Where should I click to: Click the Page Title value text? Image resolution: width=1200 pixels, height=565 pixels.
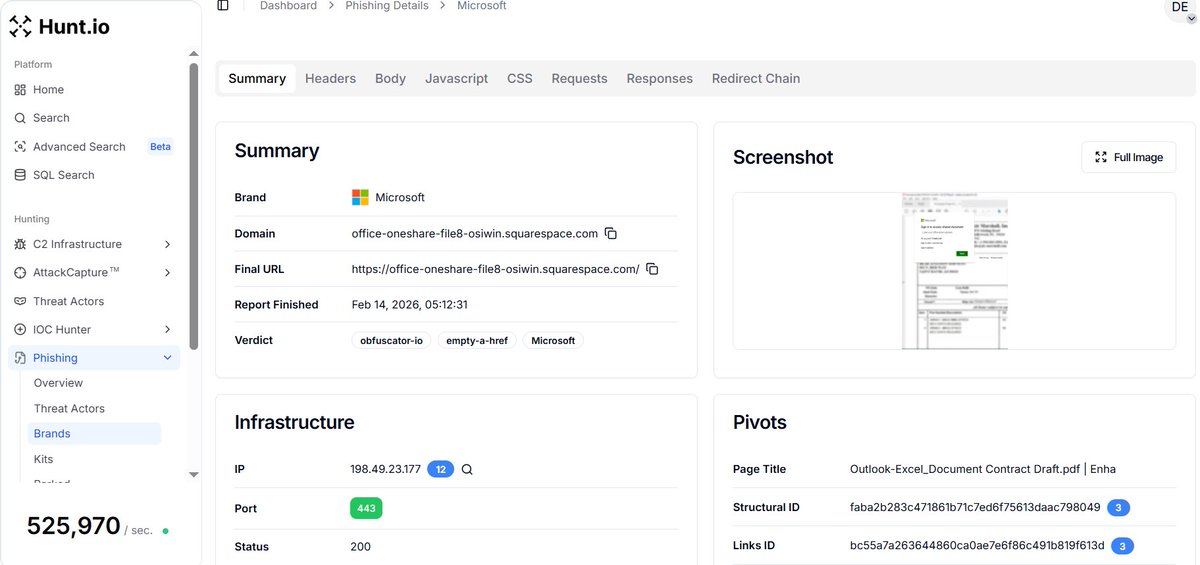click(x=983, y=469)
